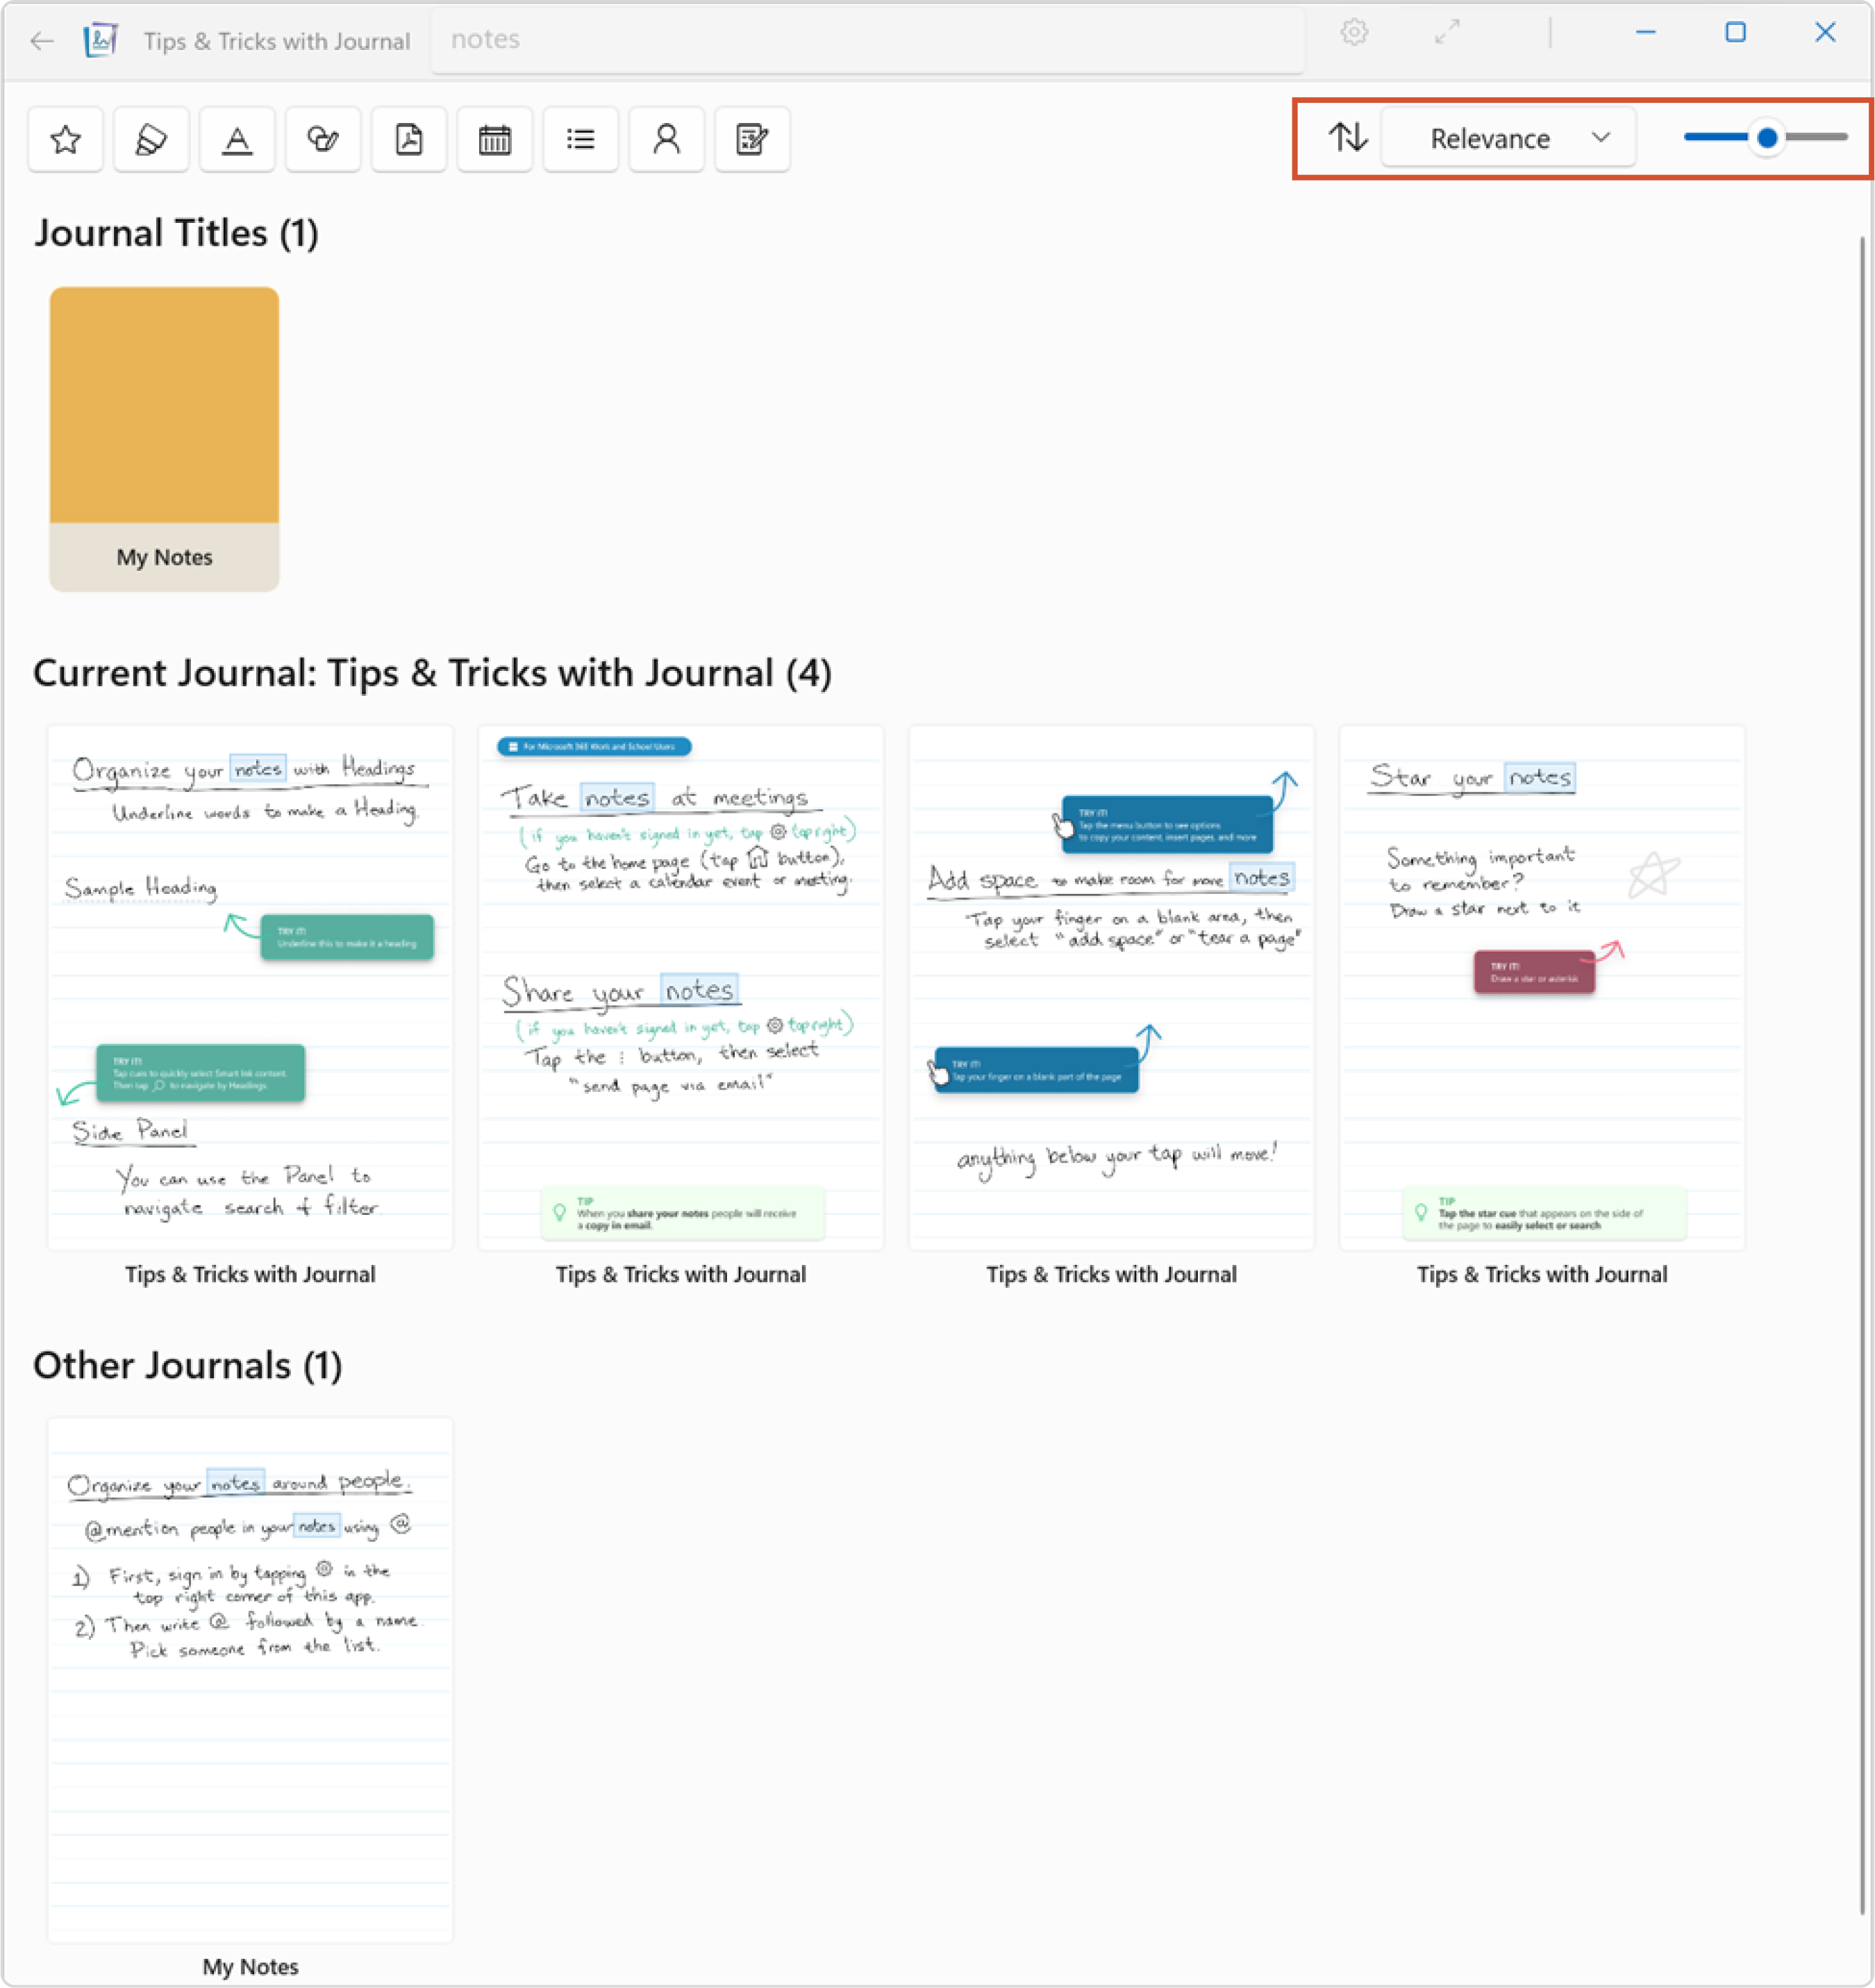This screenshot has width=1875, height=1988.
Task: Open the Relevance sort dropdown
Action: (1508, 138)
